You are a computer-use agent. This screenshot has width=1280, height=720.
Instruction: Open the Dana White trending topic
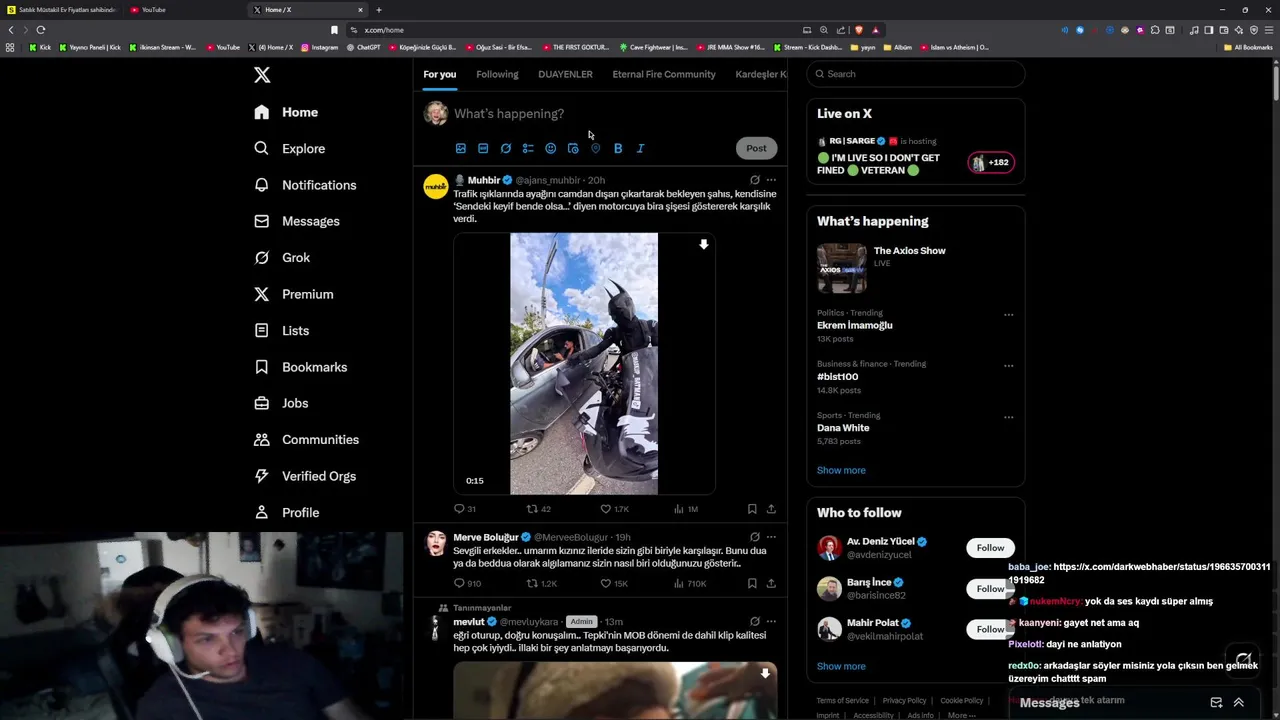point(843,428)
